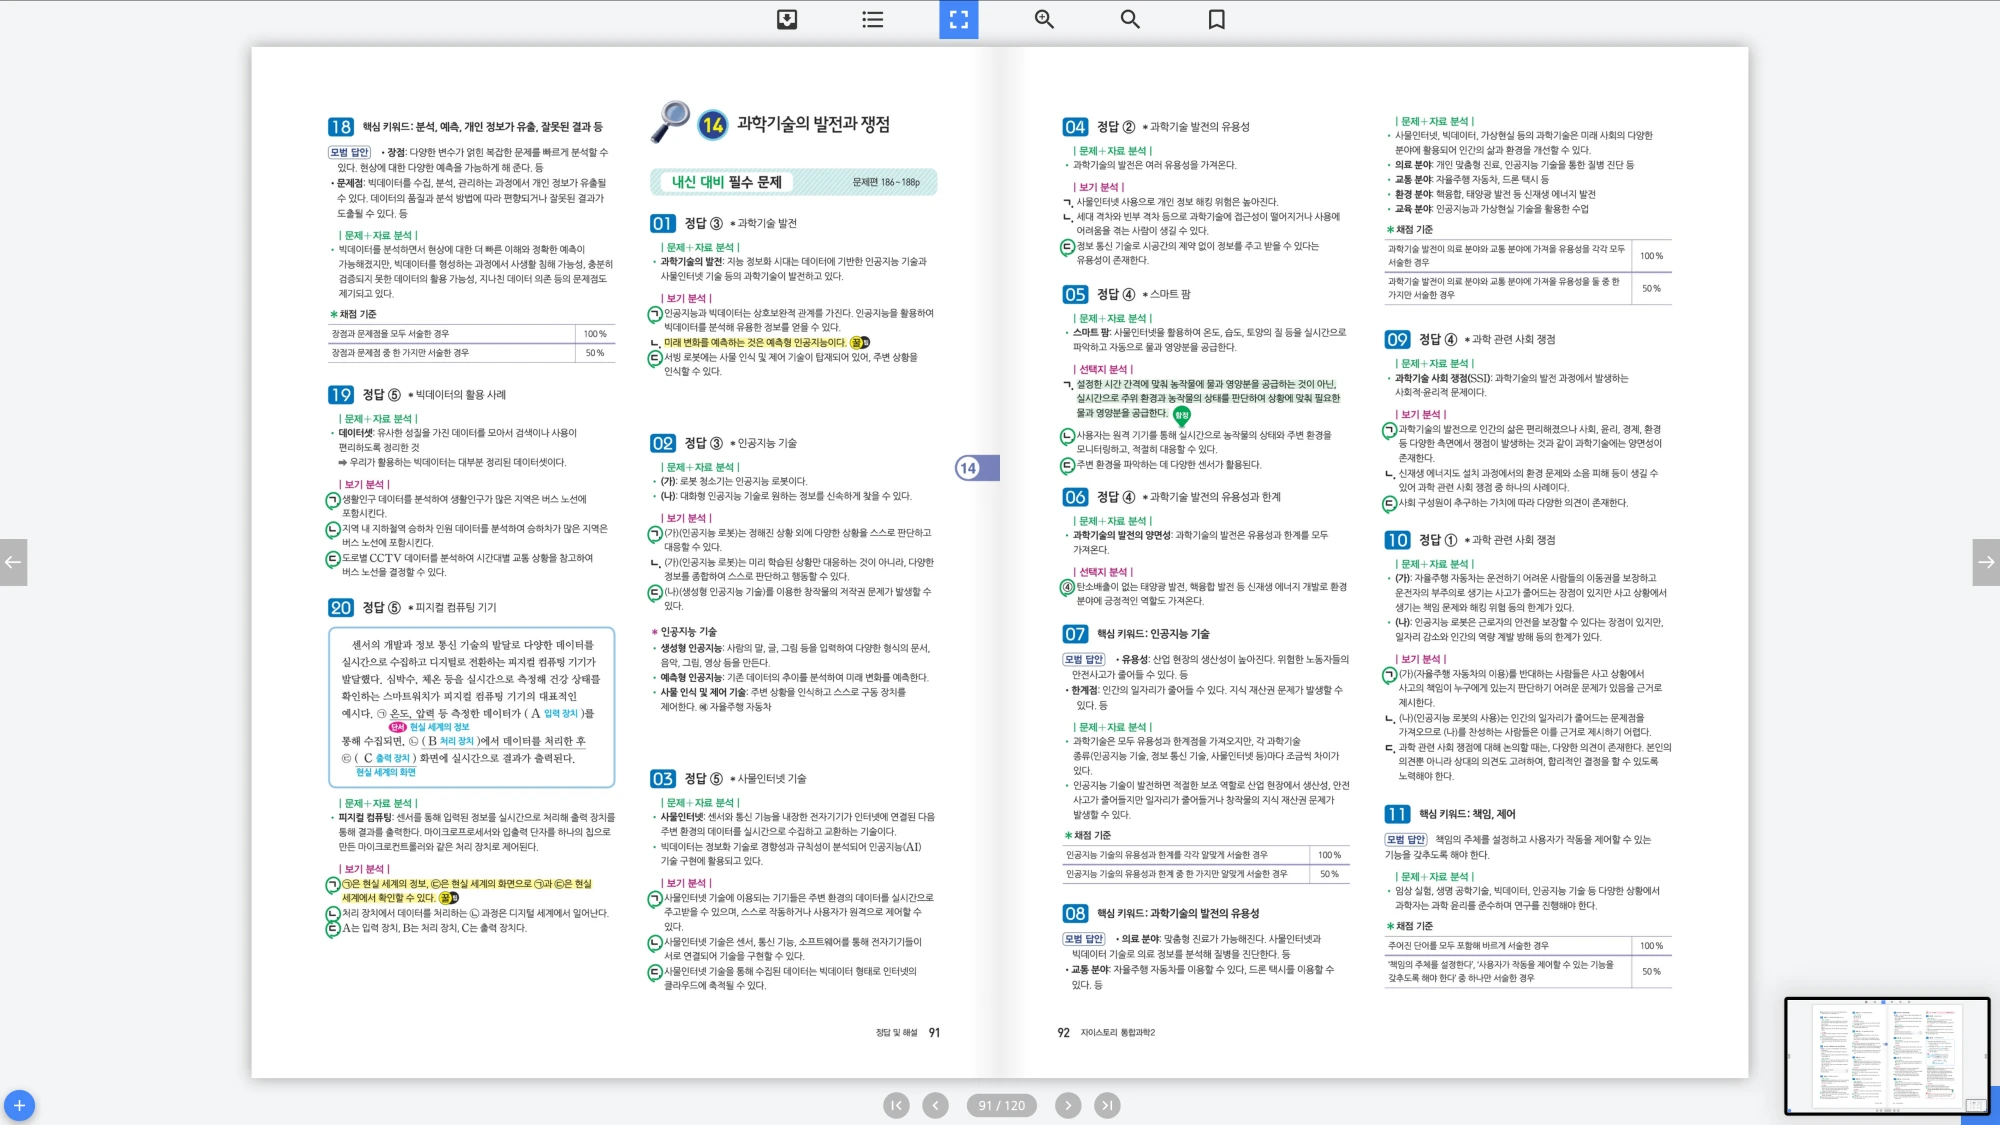Go to the previous page button
This screenshot has height=1125, width=2000.
(x=935, y=1105)
